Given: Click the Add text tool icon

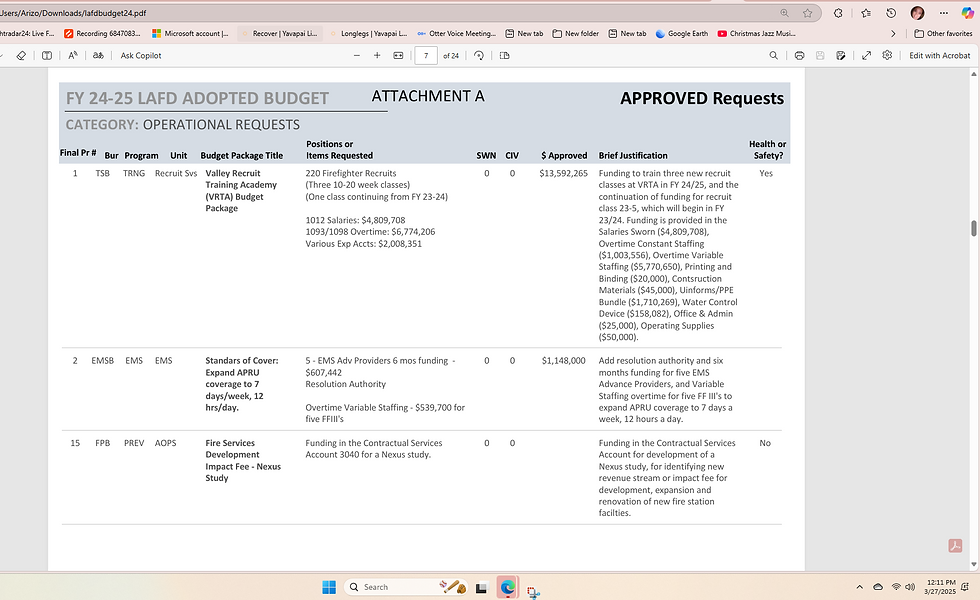Looking at the screenshot, I should 47,56.
